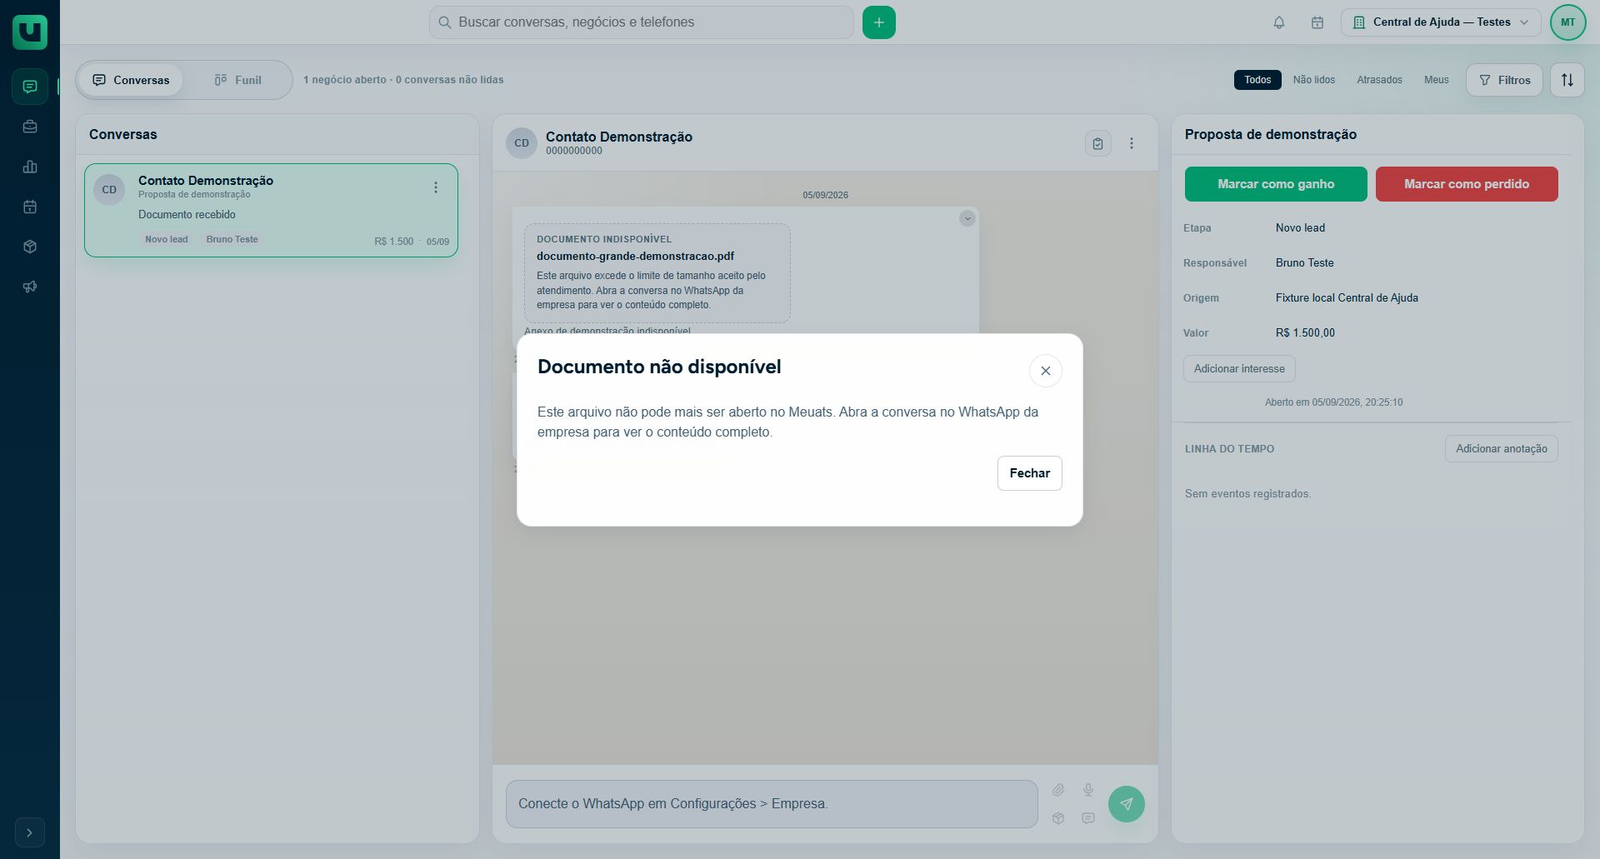Image resolution: width=1600 pixels, height=859 pixels.
Task: Click the Fechar button
Action: click(x=1029, y=473)
